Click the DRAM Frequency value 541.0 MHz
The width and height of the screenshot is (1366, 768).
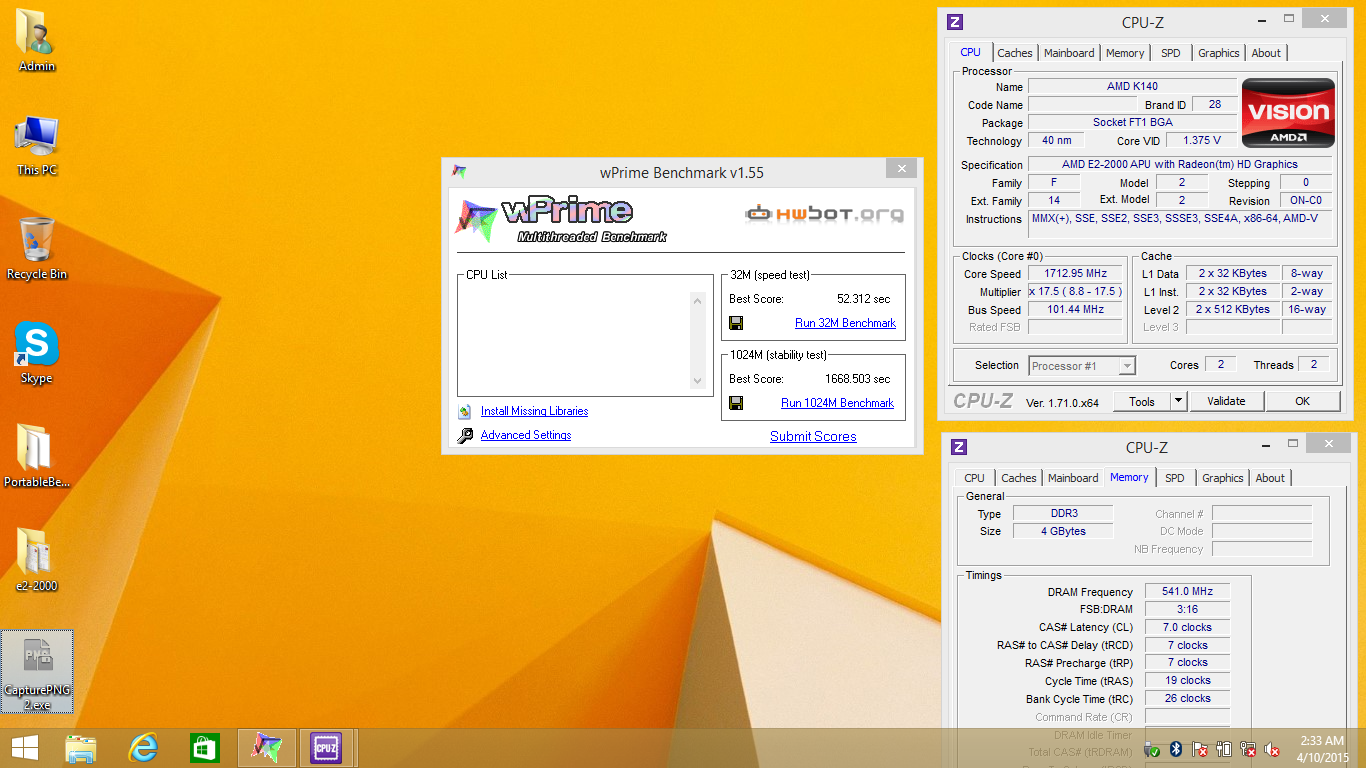pos(1187,592)
